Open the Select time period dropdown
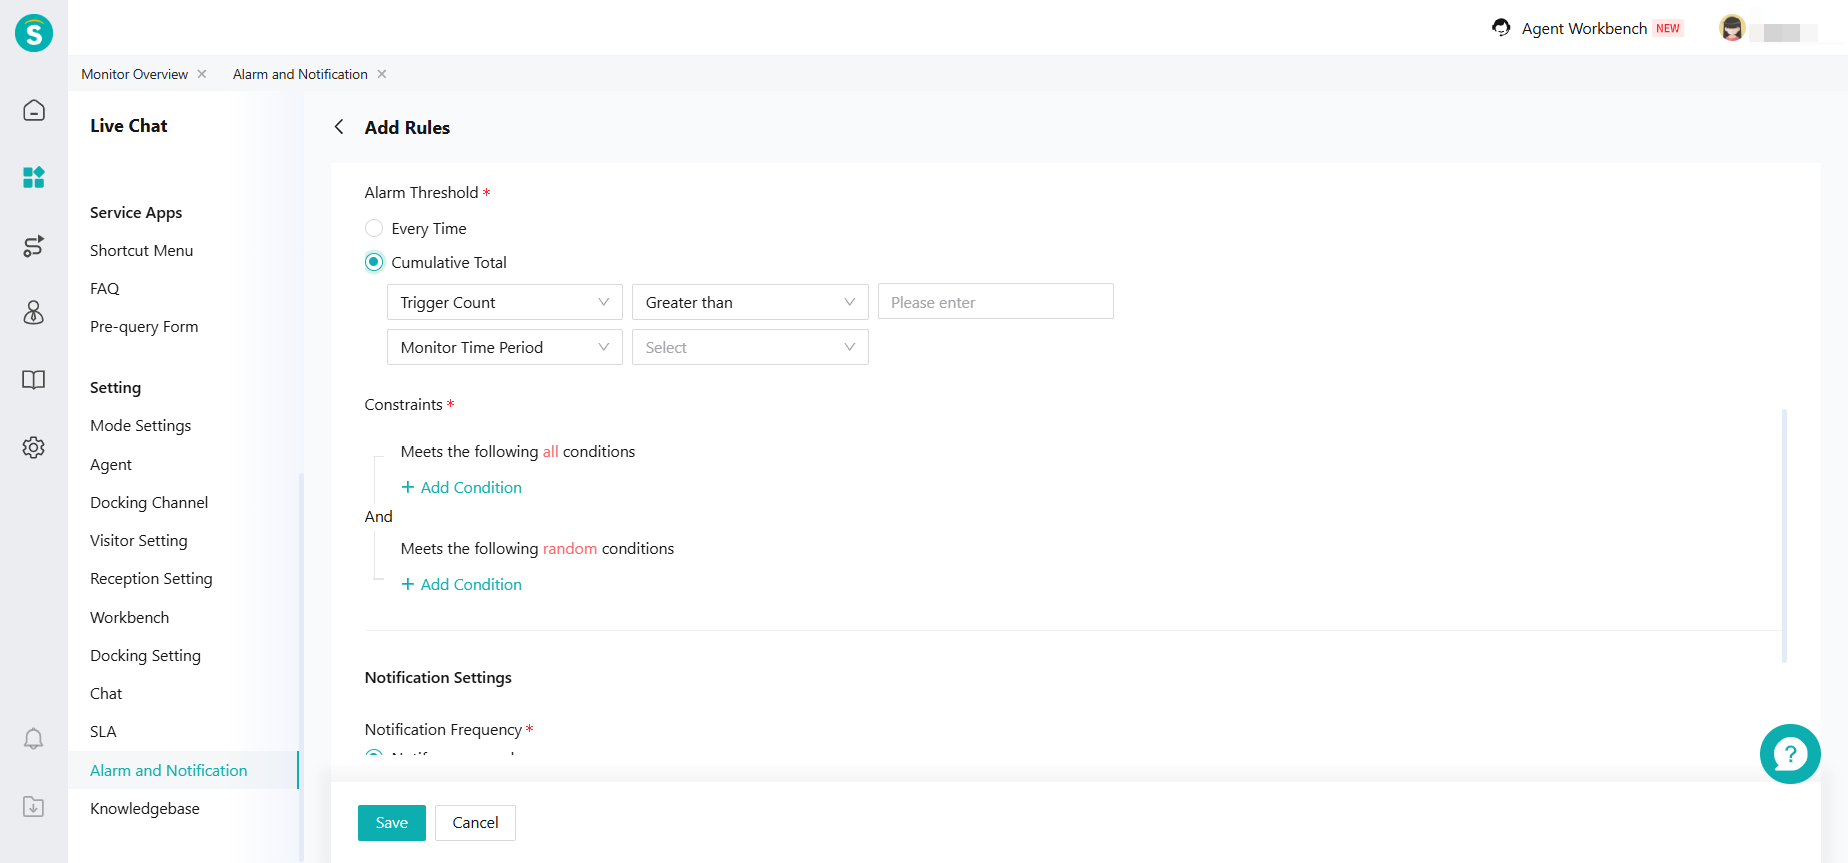Viewport: 1848px width, 863px height. (x=749, y=347)
